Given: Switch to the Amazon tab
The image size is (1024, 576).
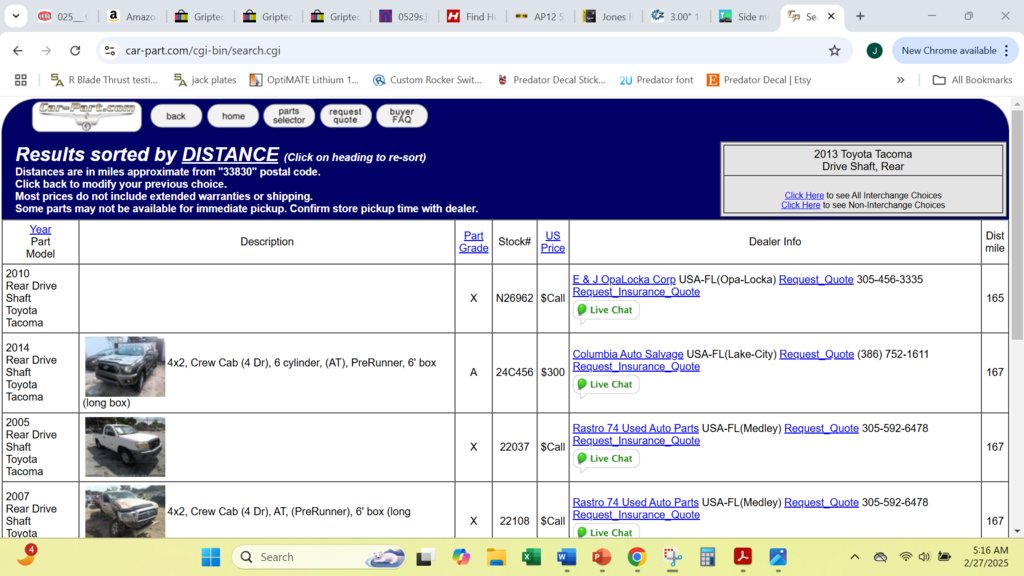Looking at the screenshot, I should coord(132,16).
